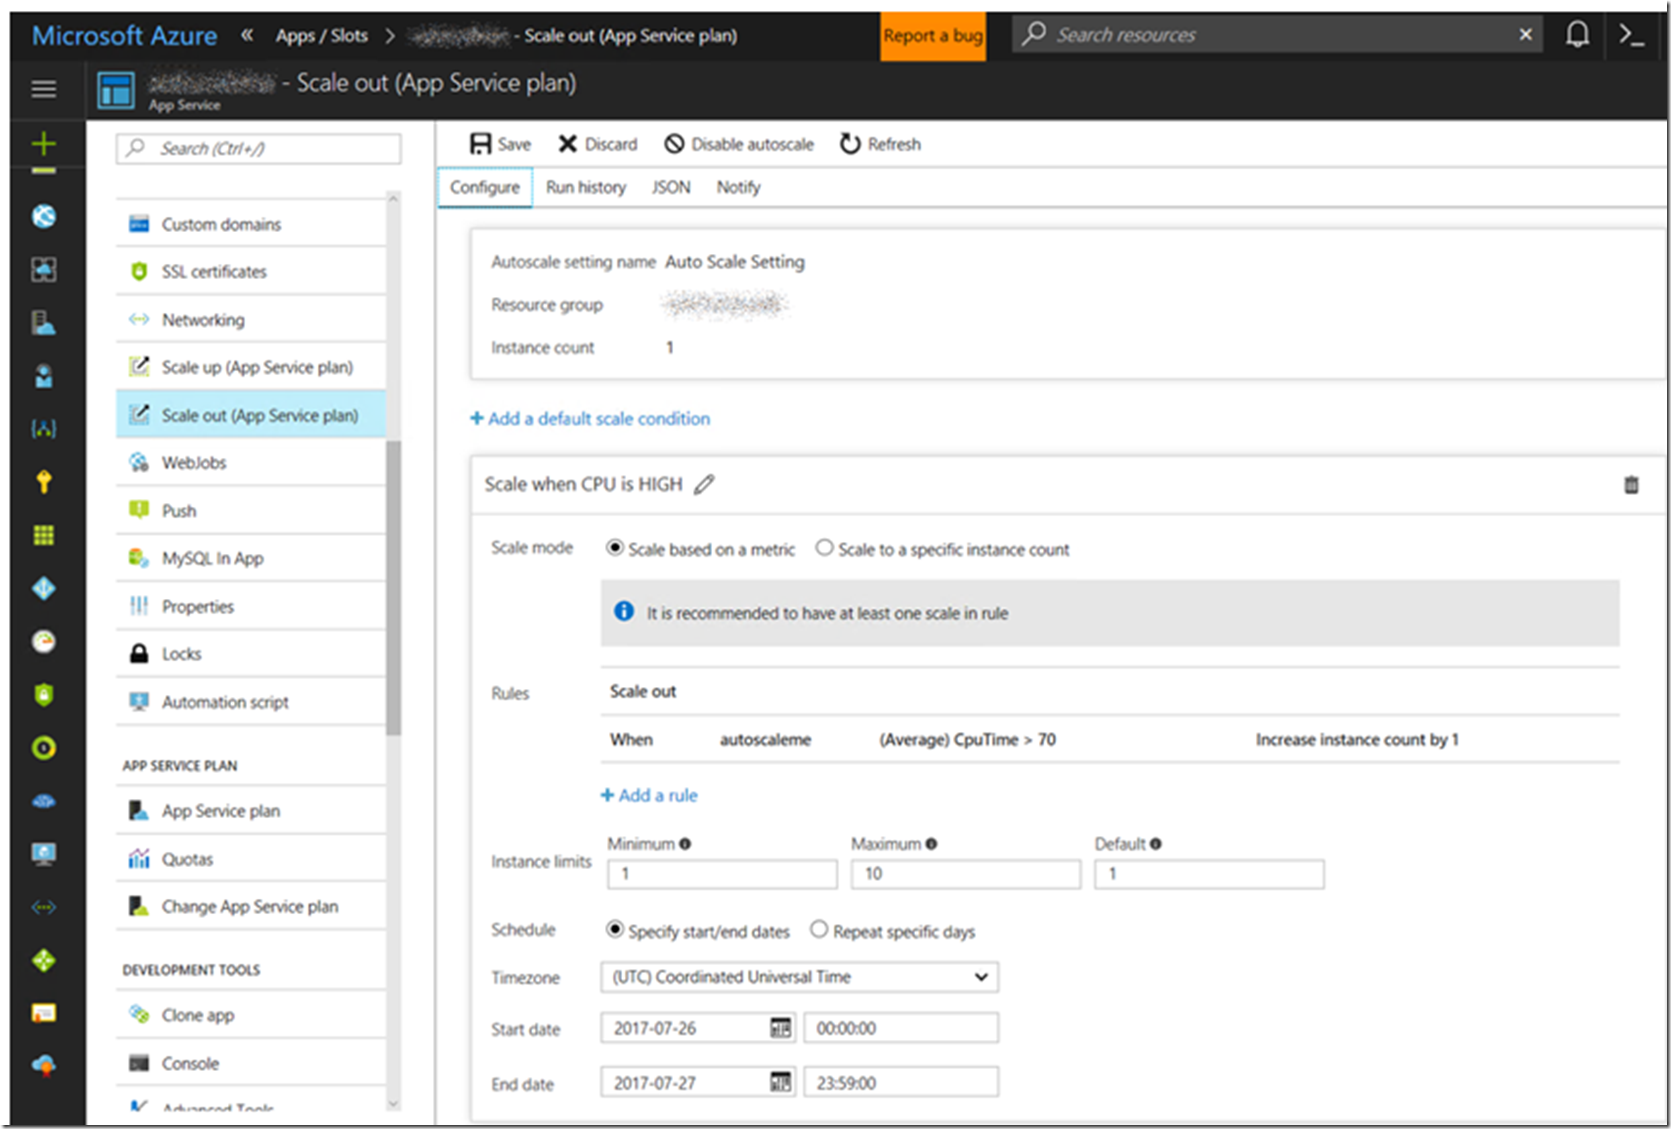Click the Minimum instance limit field
1671x1129 pixels.
click(722, 874)
